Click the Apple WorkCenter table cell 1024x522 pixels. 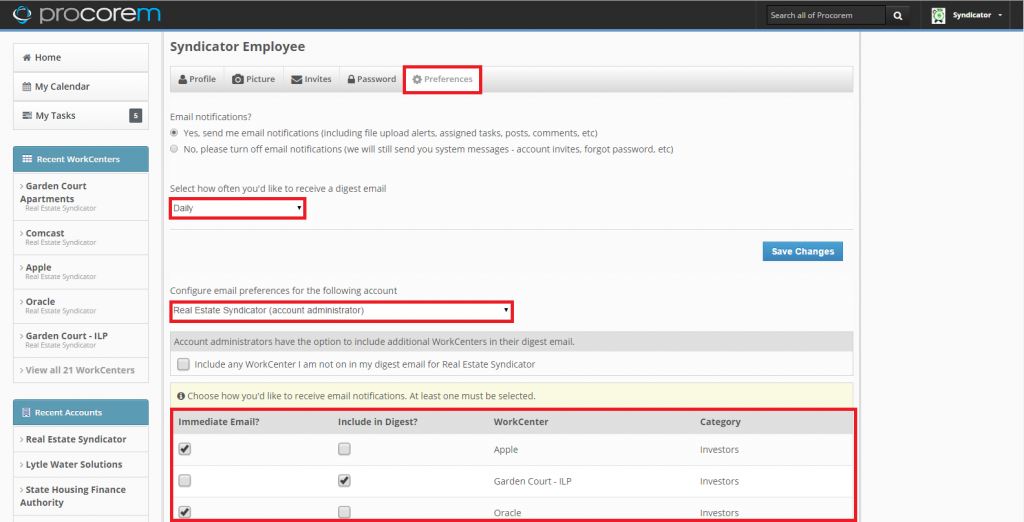(507, 449)
